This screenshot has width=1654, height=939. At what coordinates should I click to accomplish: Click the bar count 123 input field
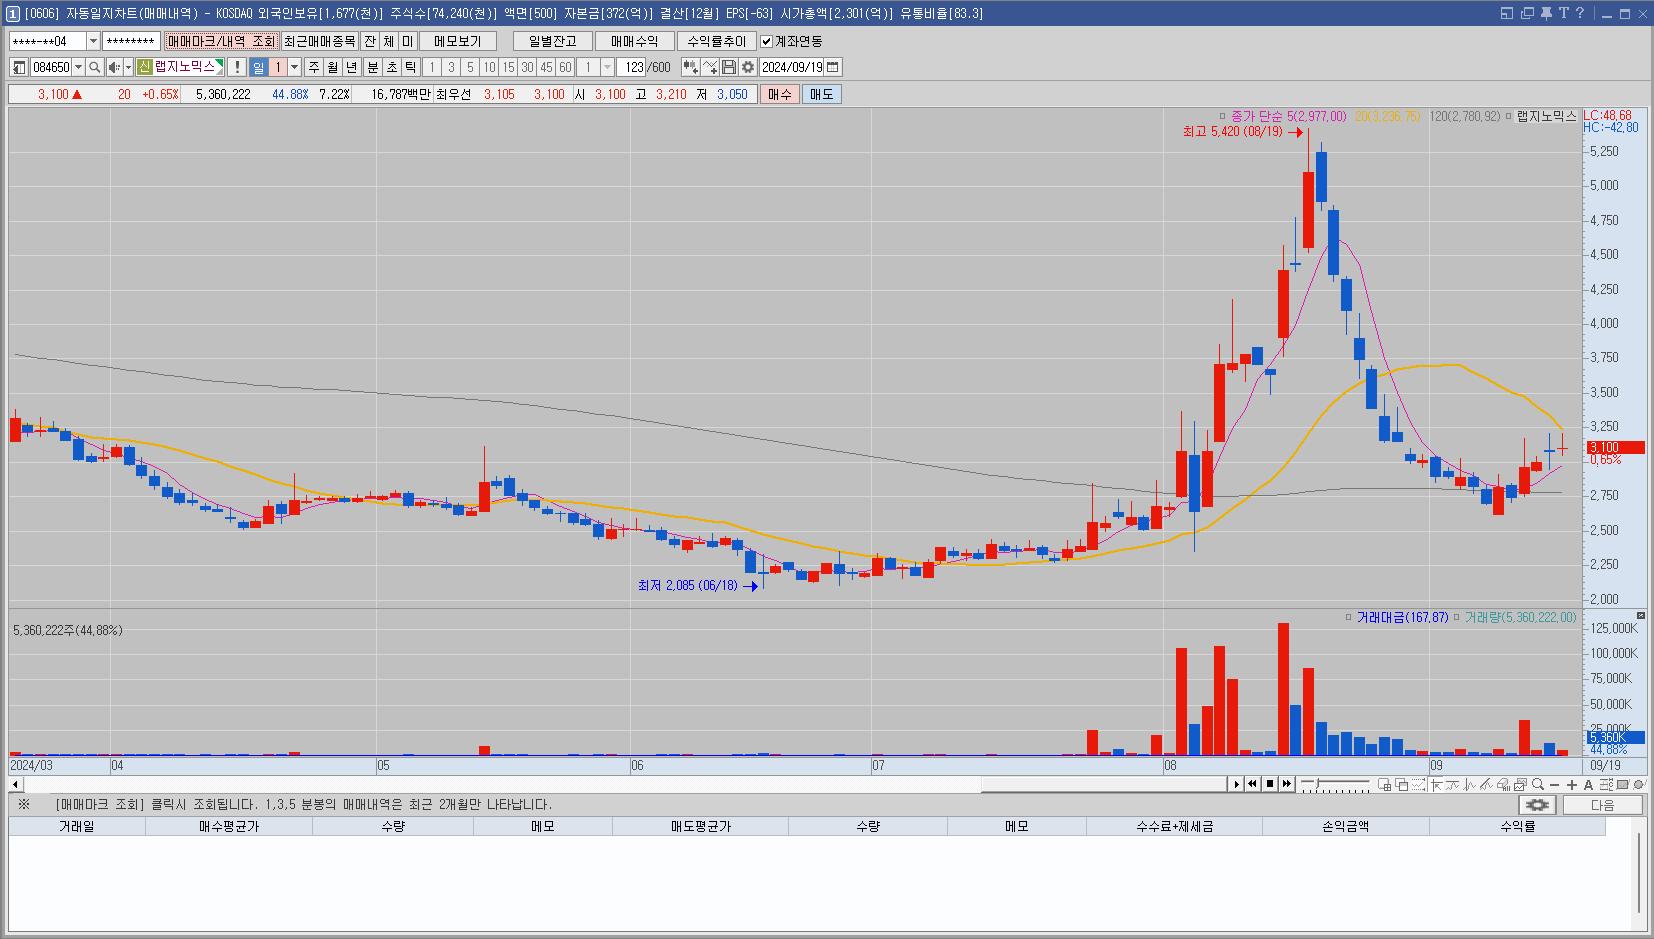(x=631, y=67)
